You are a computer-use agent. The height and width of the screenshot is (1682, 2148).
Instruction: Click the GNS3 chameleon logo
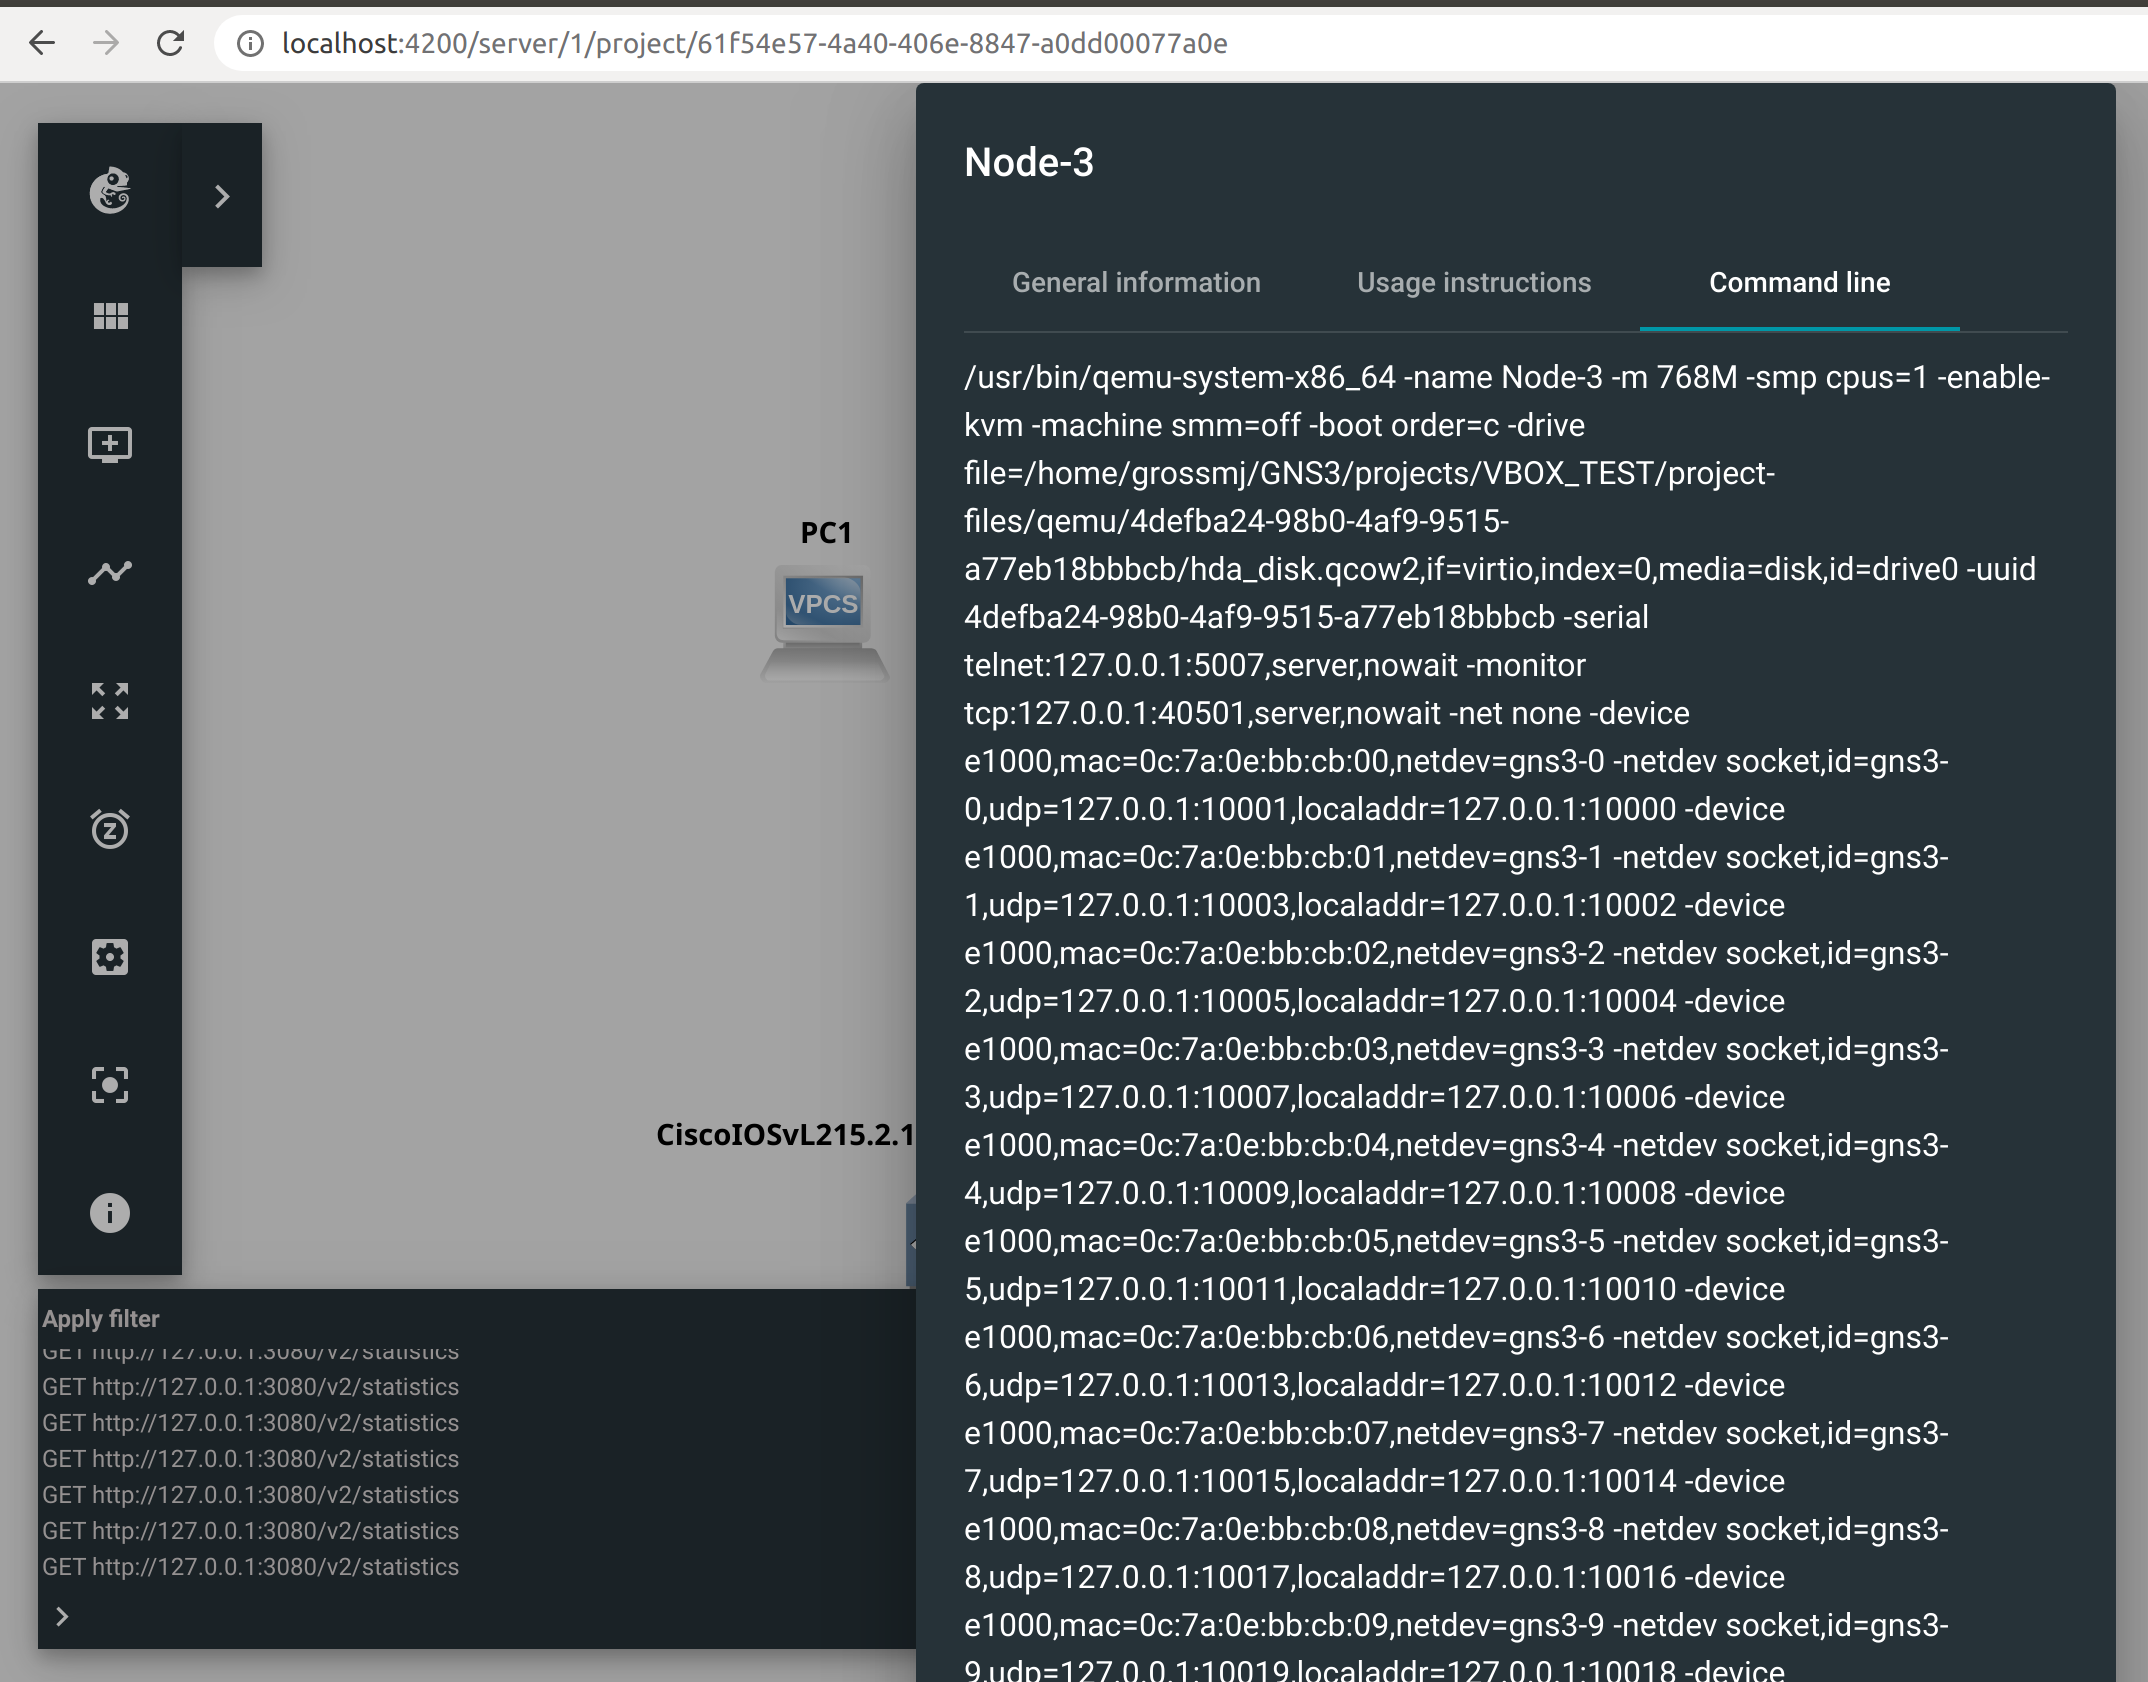tap(110, 192)
